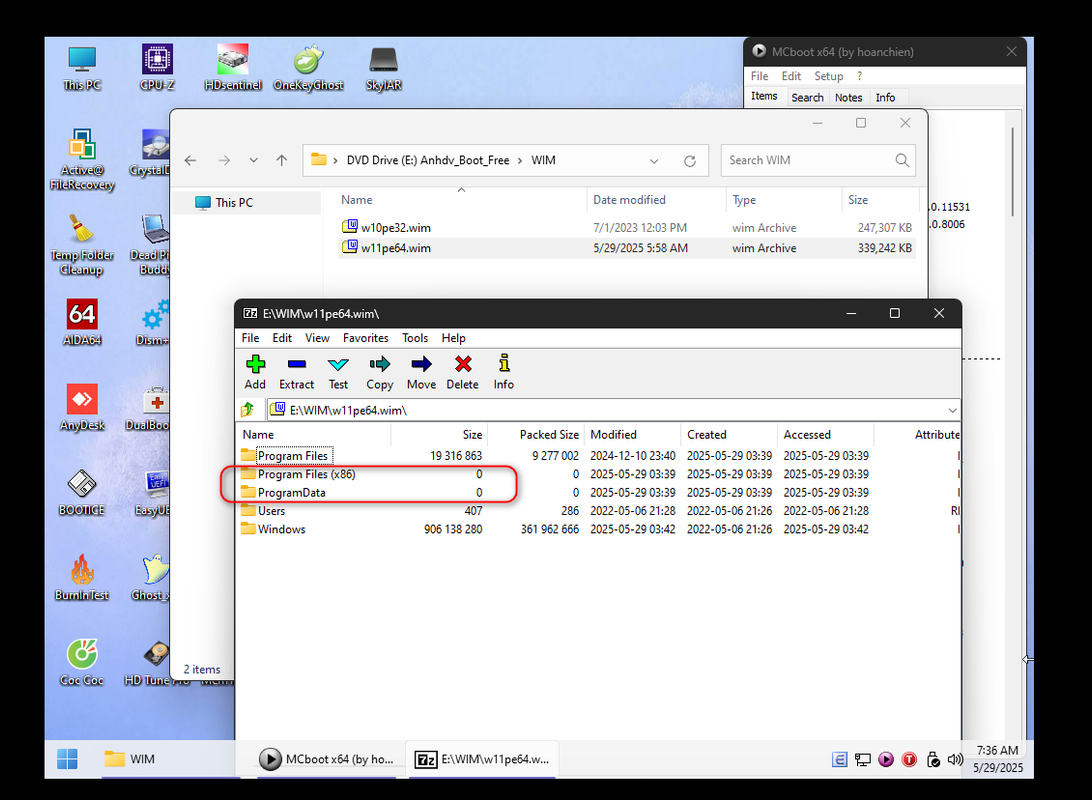Open Info from 7-Zip toolbar

pyautogui.click(x=504, y=372)
